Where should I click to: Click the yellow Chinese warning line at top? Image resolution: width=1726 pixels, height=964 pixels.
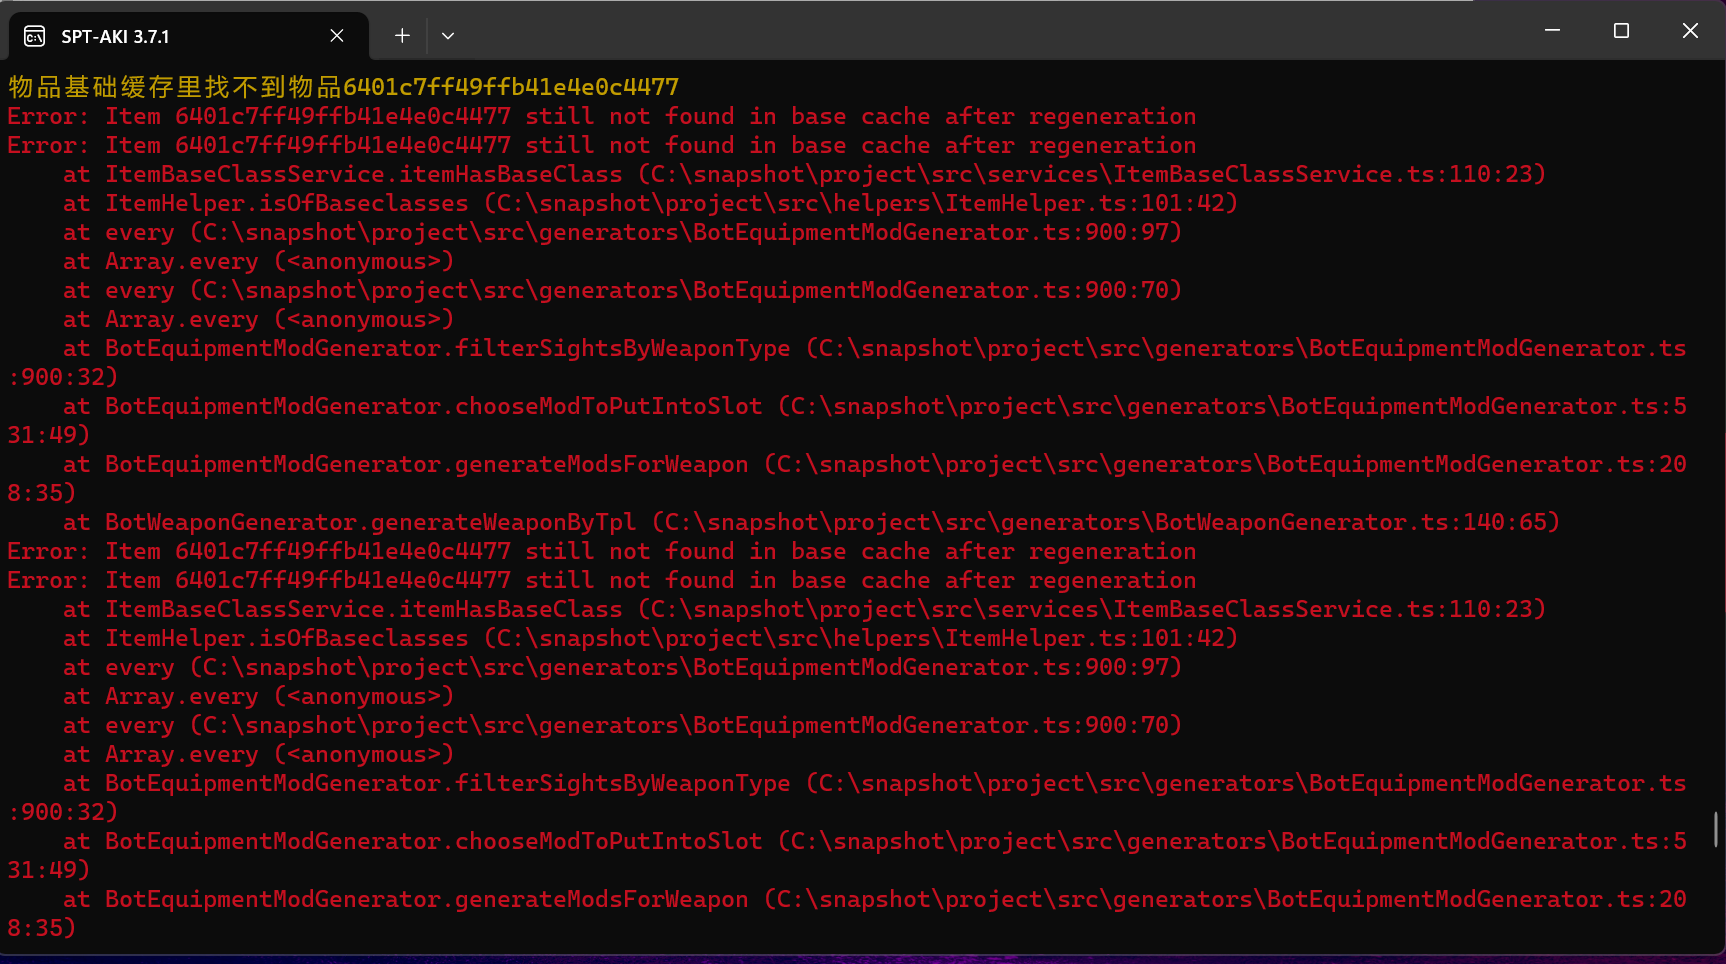(343, 87)
